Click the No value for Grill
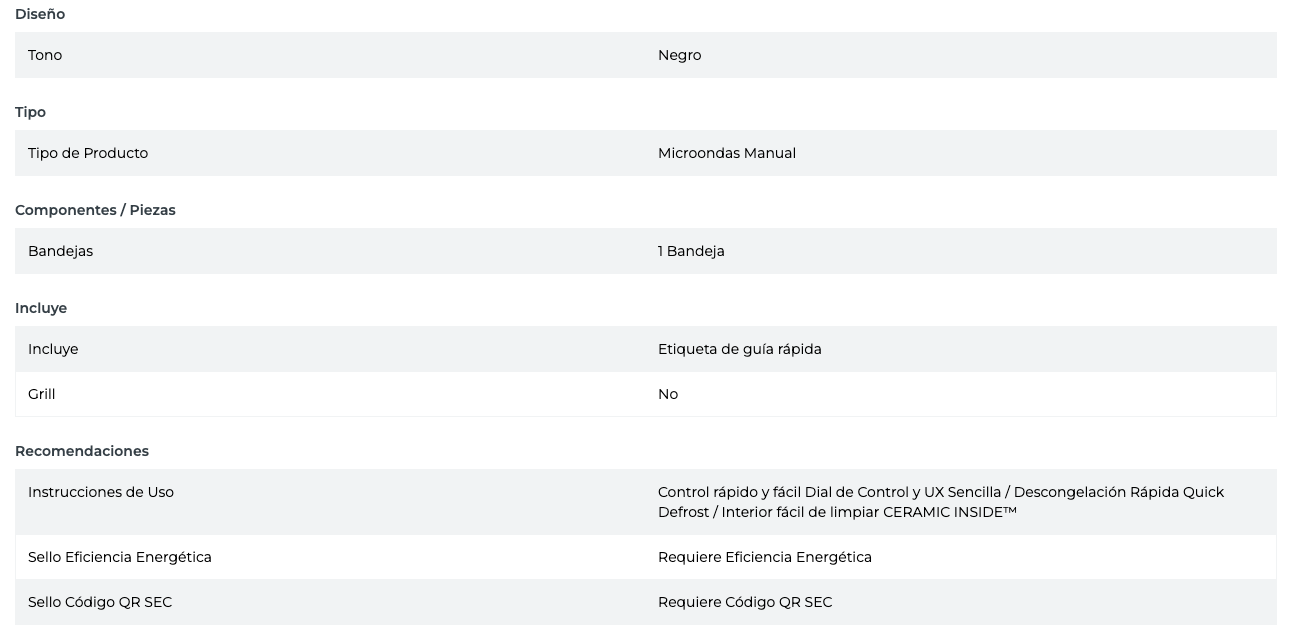Viewport: 1289px width, 643px height. point(668,394)
